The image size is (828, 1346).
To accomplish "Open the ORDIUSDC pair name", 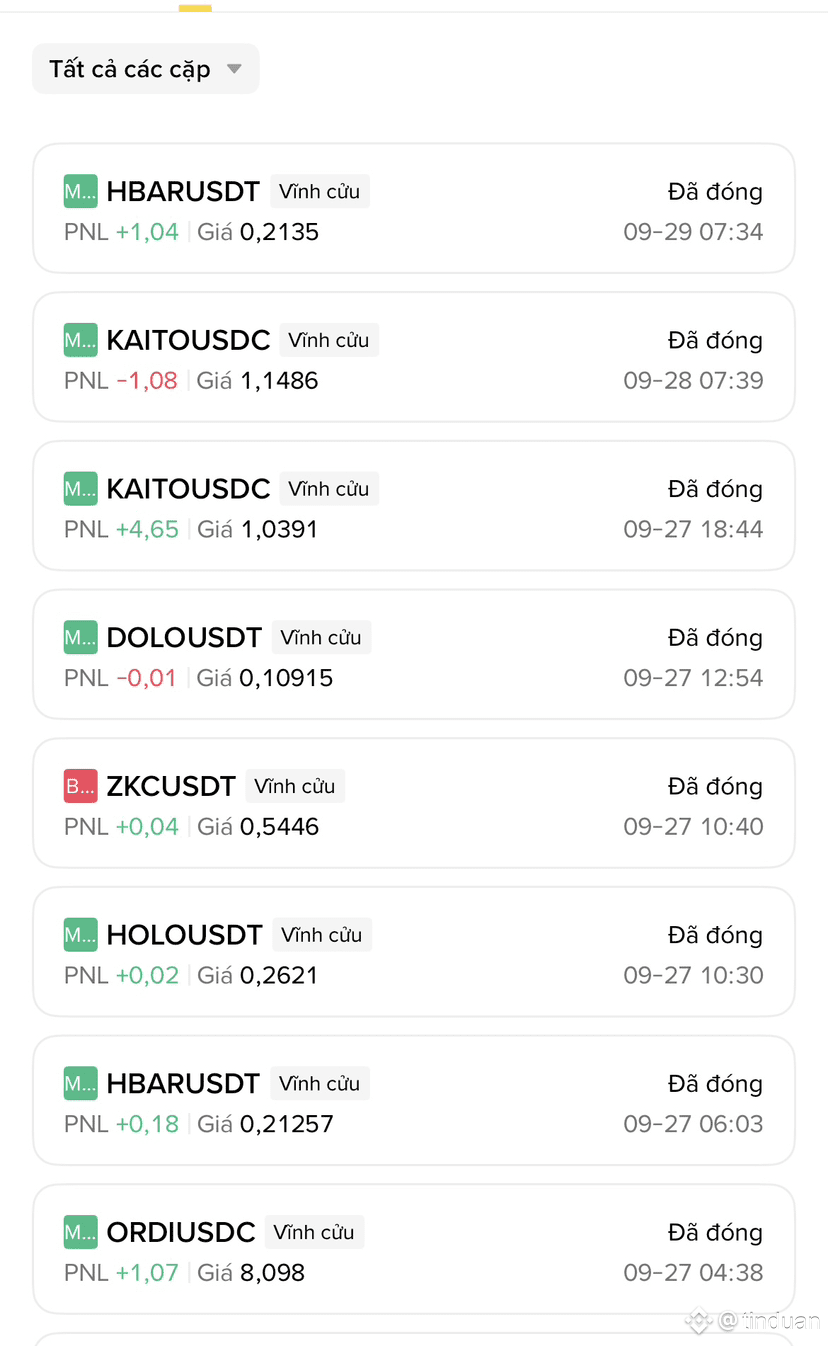I will (x=181, y=1232).
